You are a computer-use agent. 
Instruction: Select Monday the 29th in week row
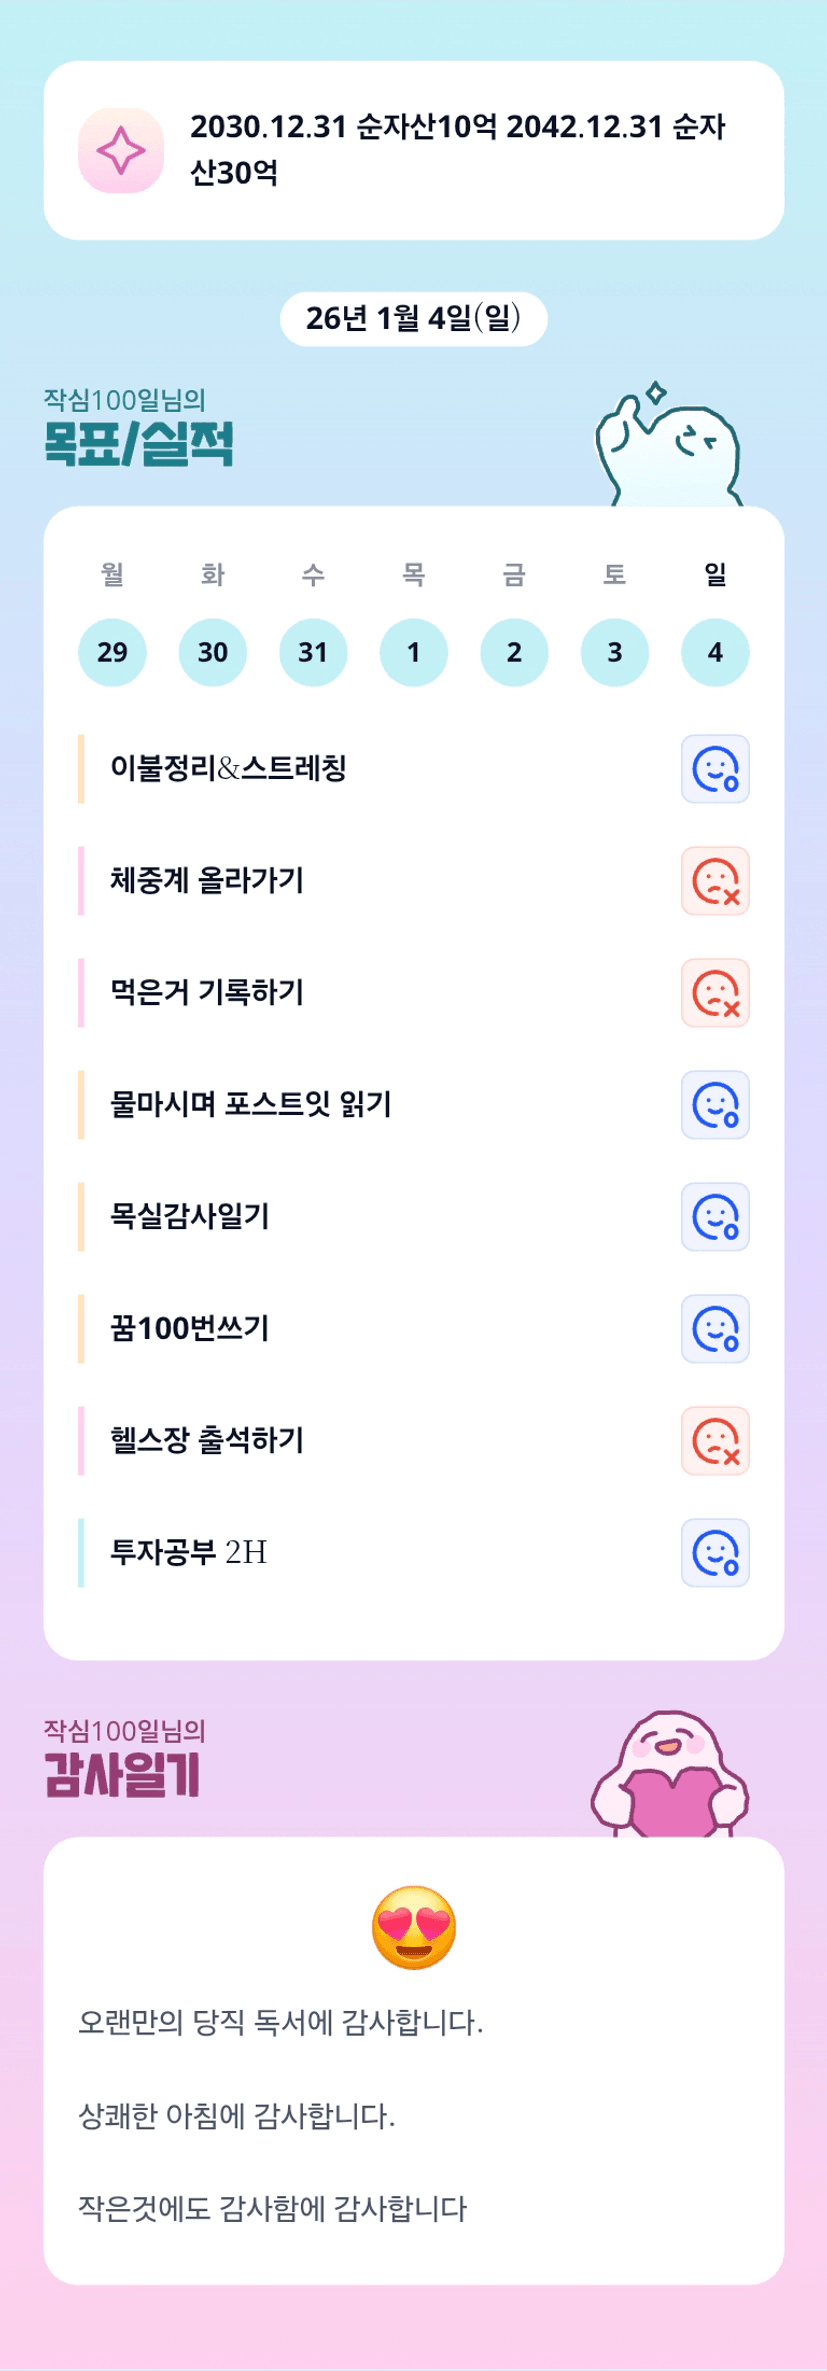(x=112, y=652)
